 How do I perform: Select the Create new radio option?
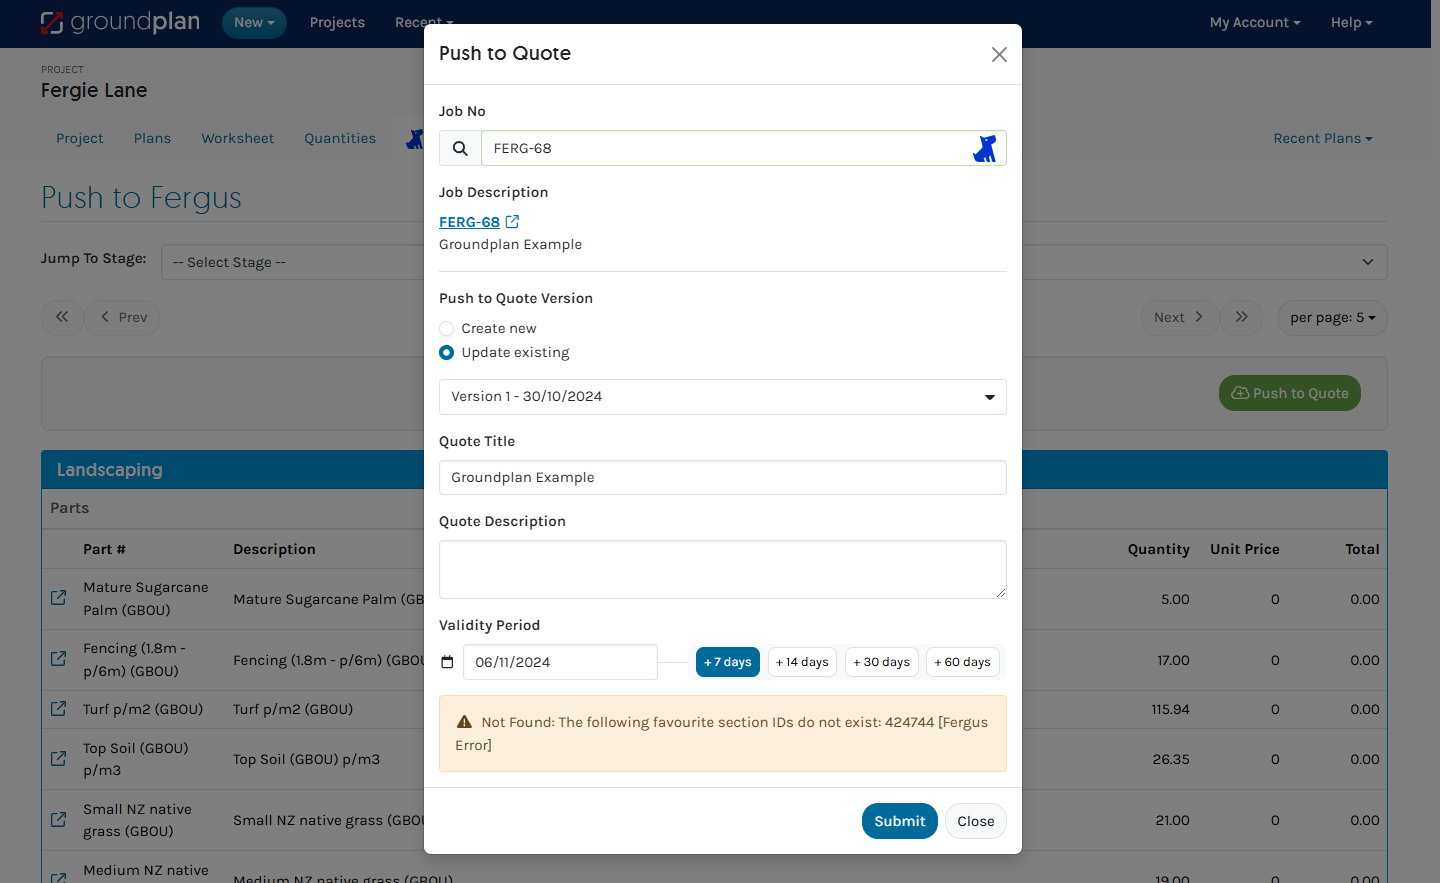coord(447,328)
